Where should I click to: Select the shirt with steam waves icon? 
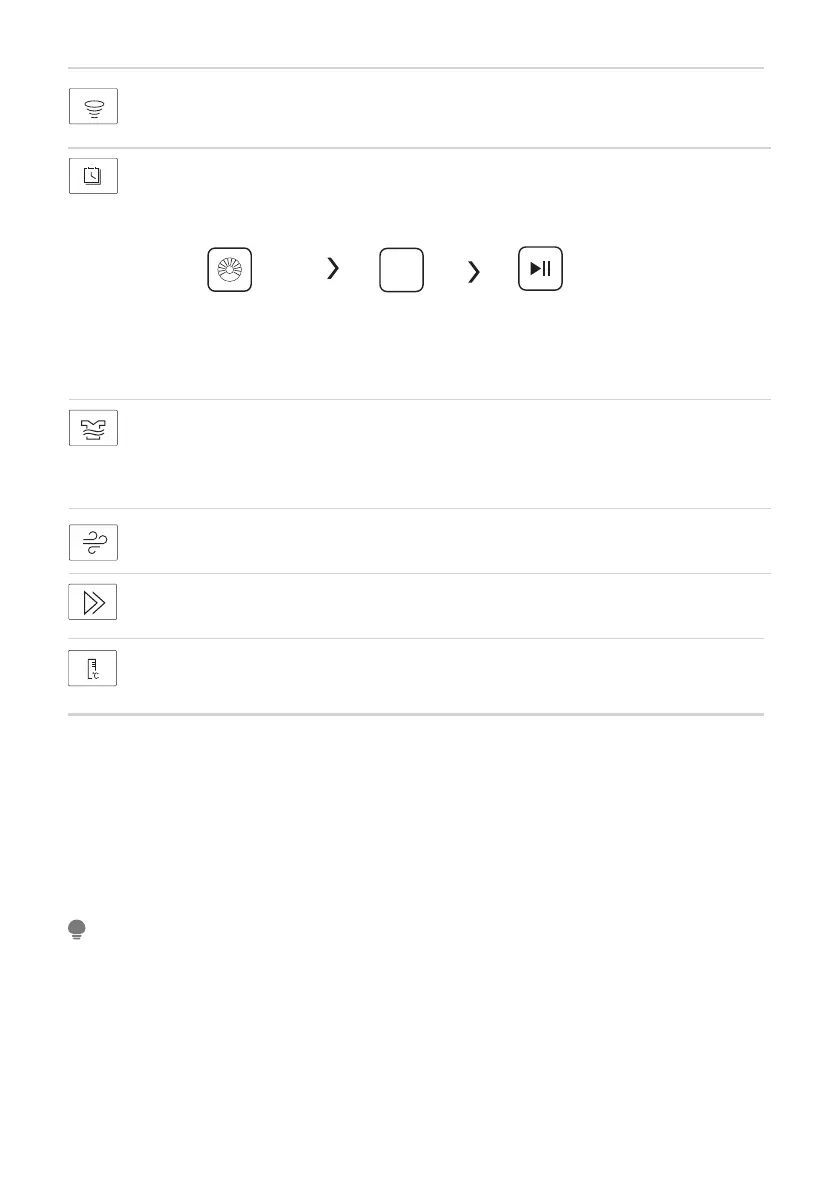93,427
